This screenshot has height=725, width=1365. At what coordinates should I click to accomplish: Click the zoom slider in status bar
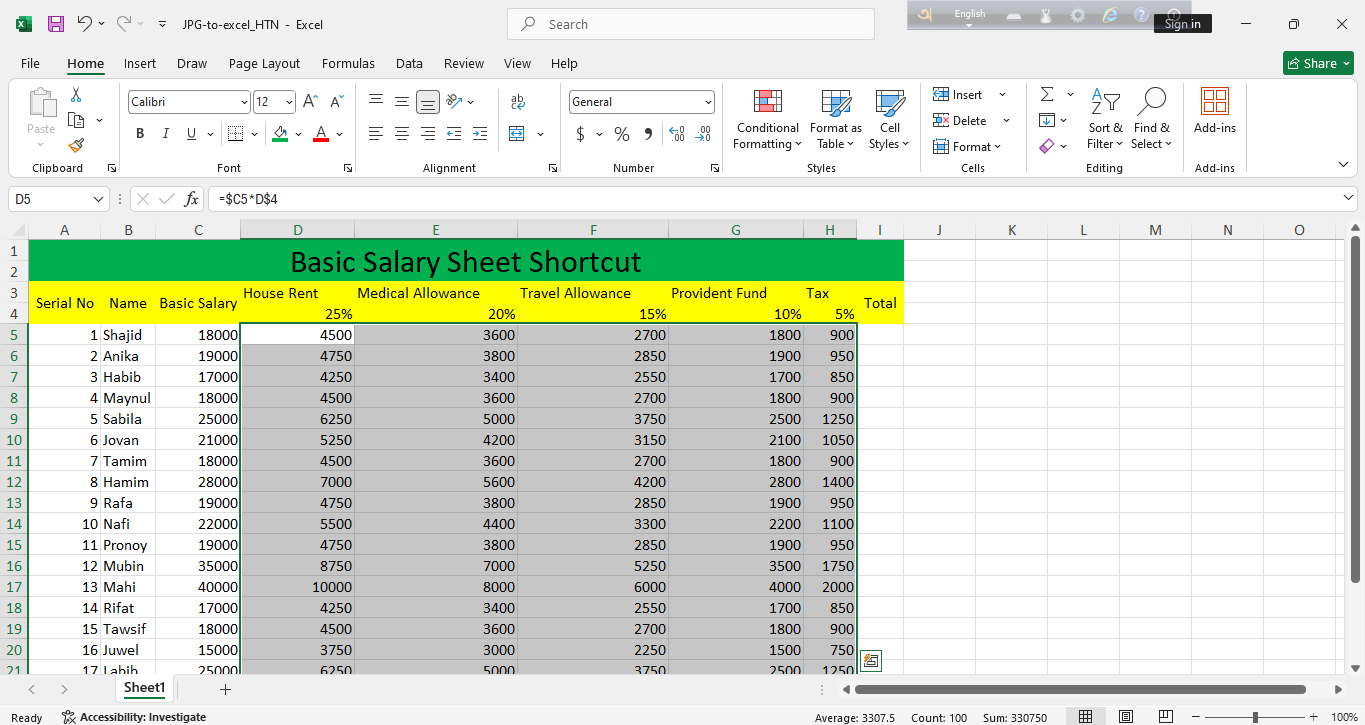[1255, 717]
